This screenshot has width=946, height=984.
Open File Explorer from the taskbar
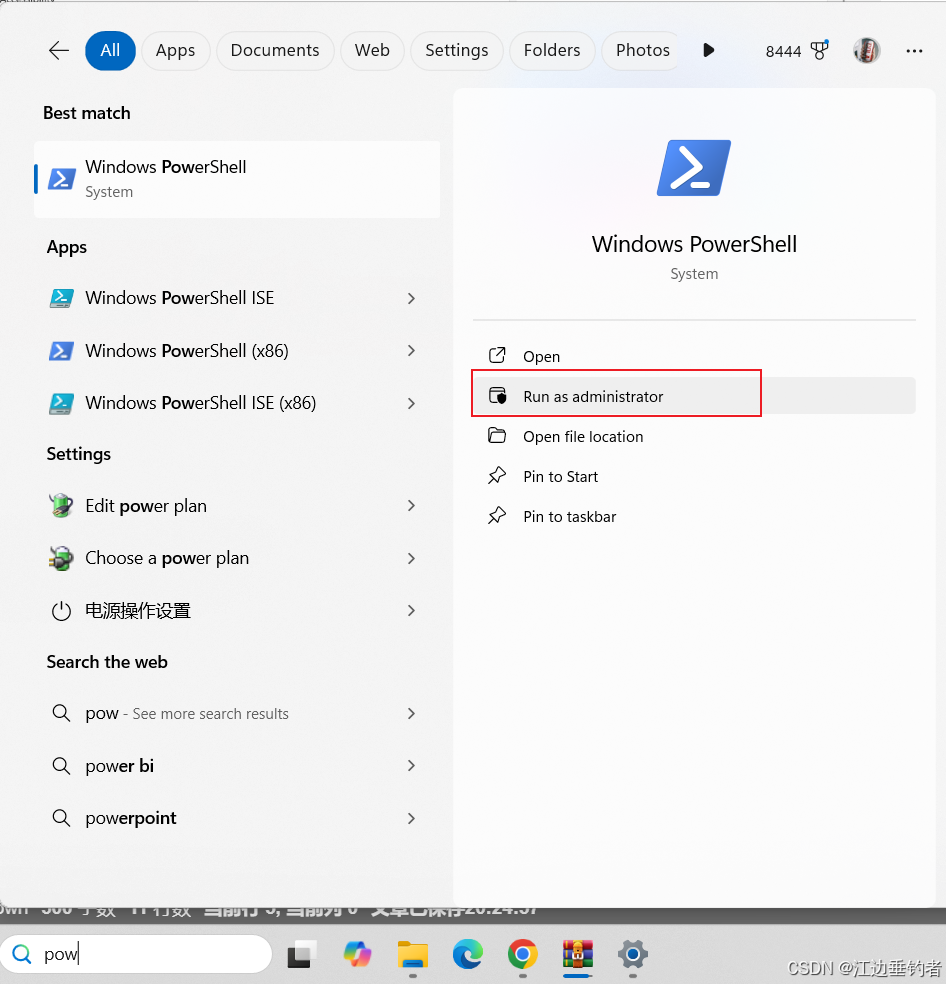click(412, 954)
